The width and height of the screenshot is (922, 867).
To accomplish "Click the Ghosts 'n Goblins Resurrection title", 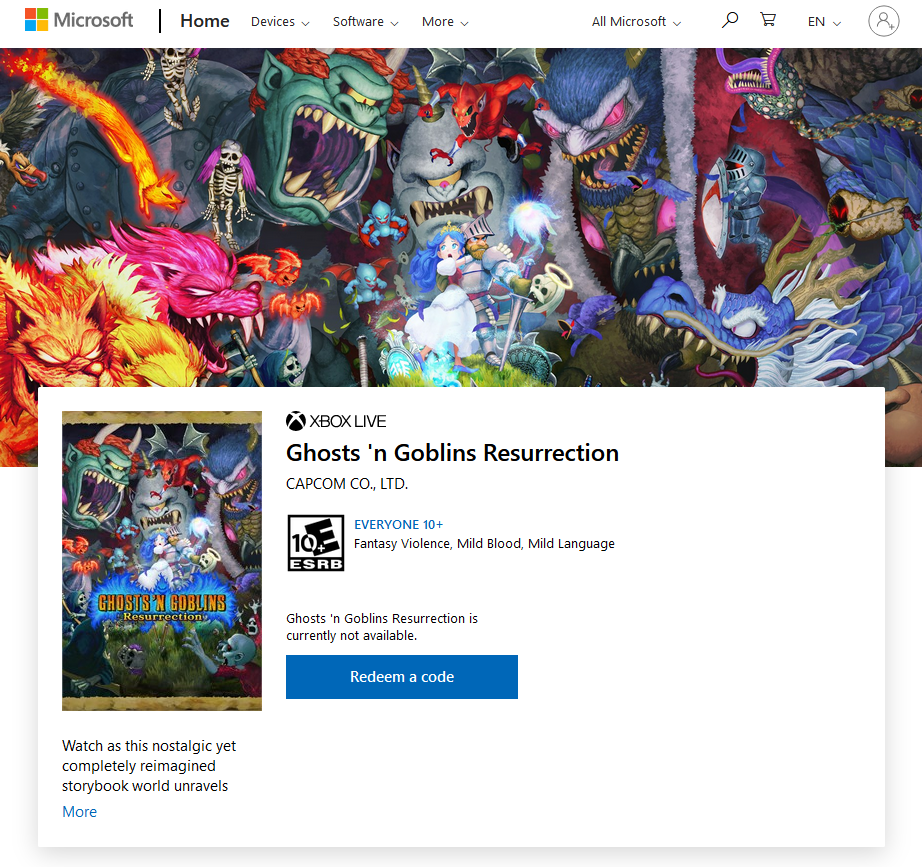I will (x=452, y=453).
